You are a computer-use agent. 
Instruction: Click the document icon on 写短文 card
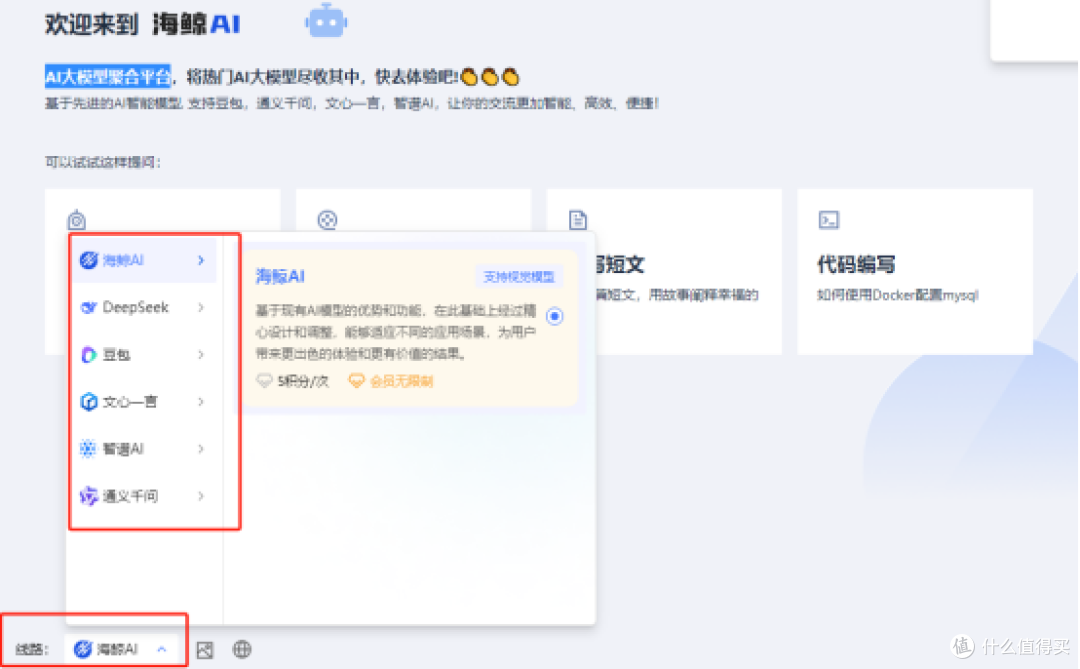(578, 220)
